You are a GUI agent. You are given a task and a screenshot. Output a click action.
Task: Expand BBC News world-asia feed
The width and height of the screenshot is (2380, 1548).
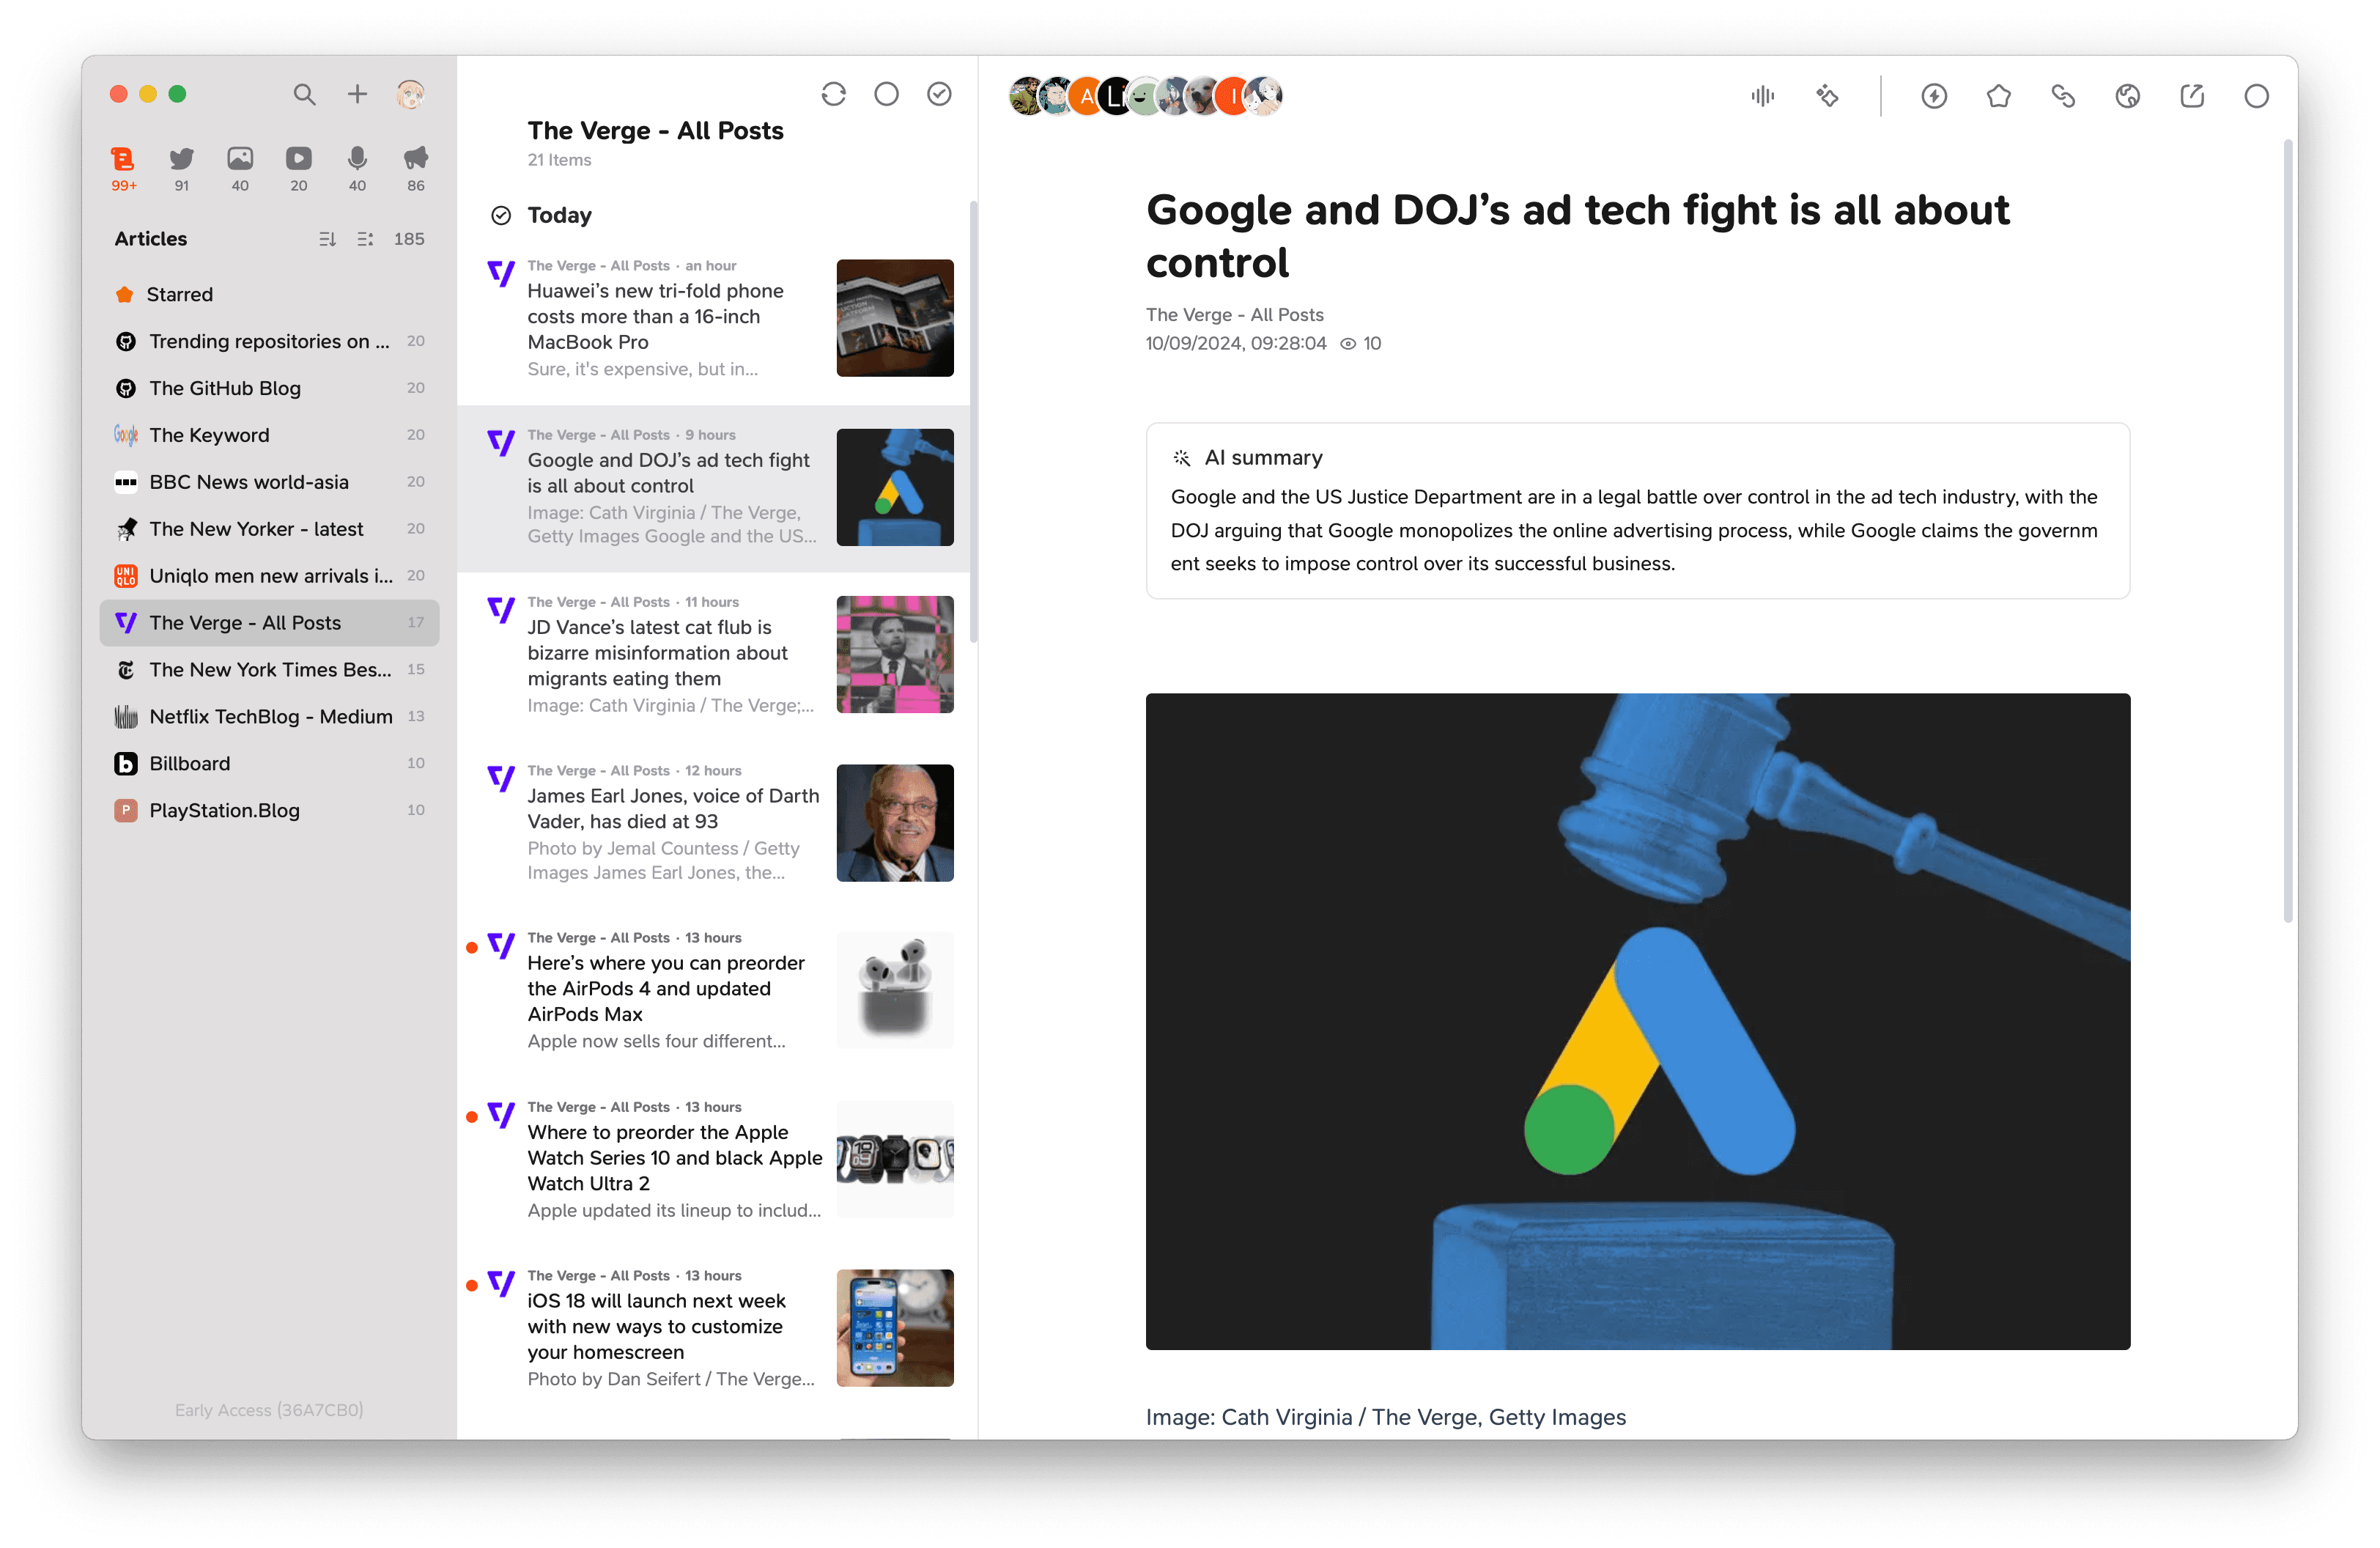pos(267,481)
